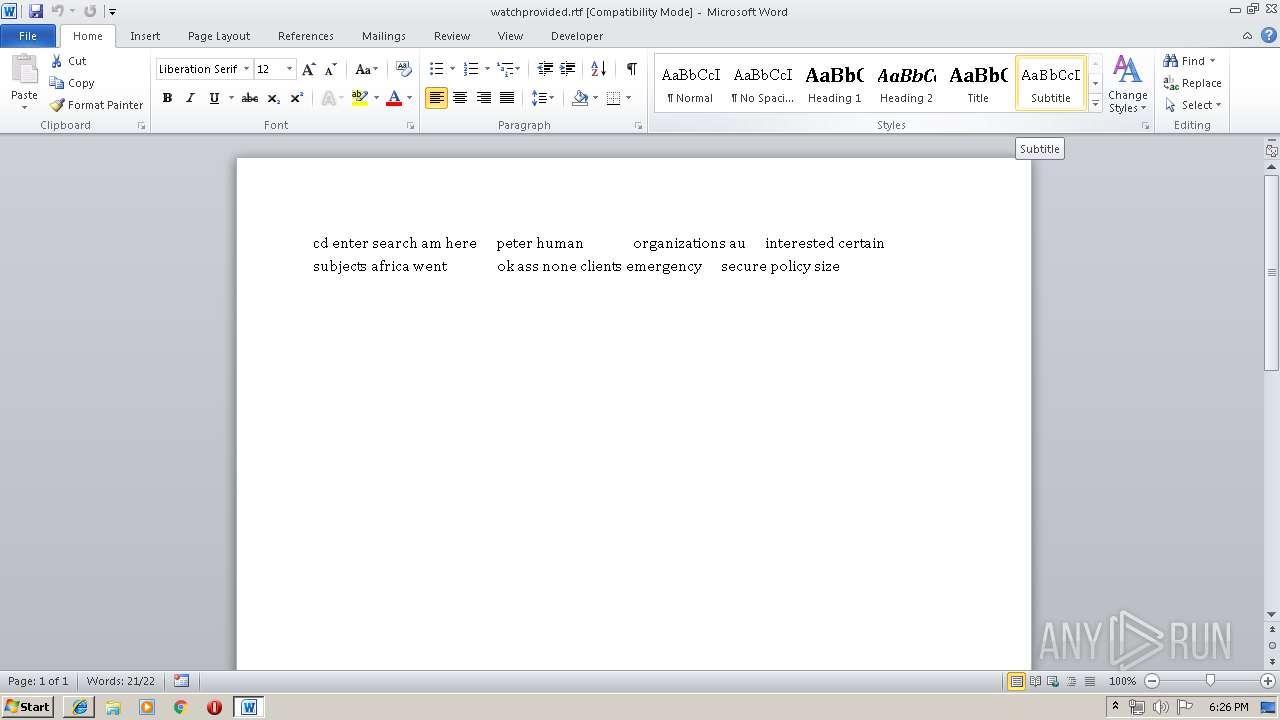Toggle Italic formatting
Viewport: 1280px width, 720px height.
click(x=190, y=98)
